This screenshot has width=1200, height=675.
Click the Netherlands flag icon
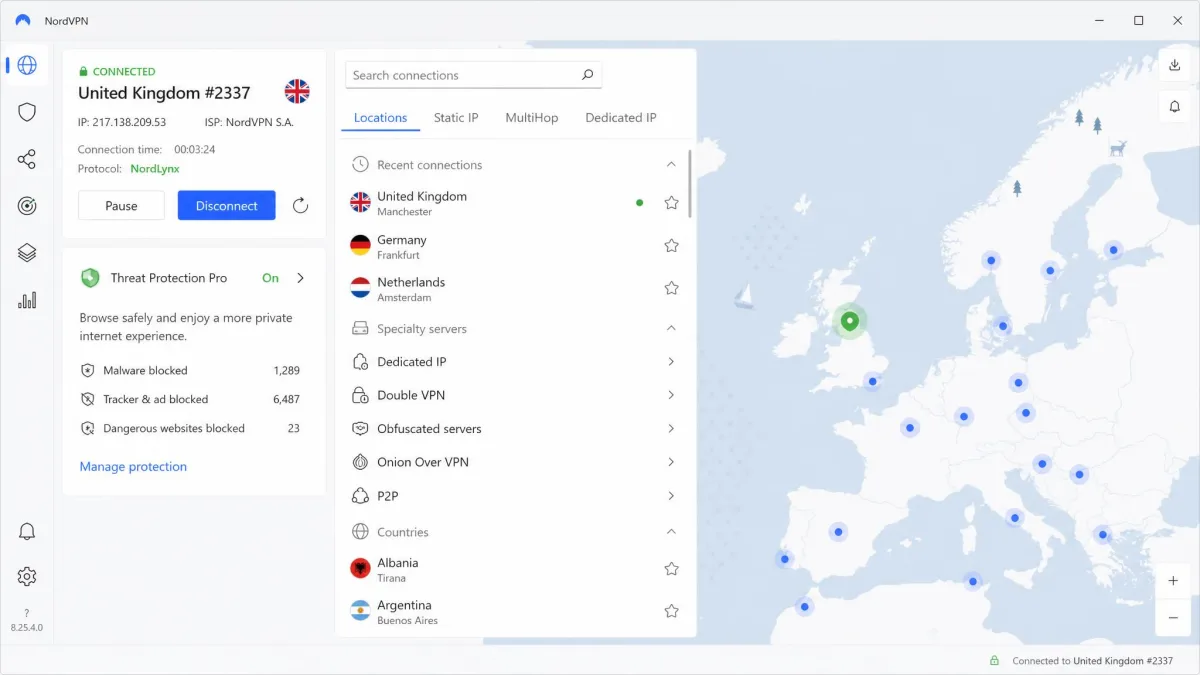(x=360, y=288)
